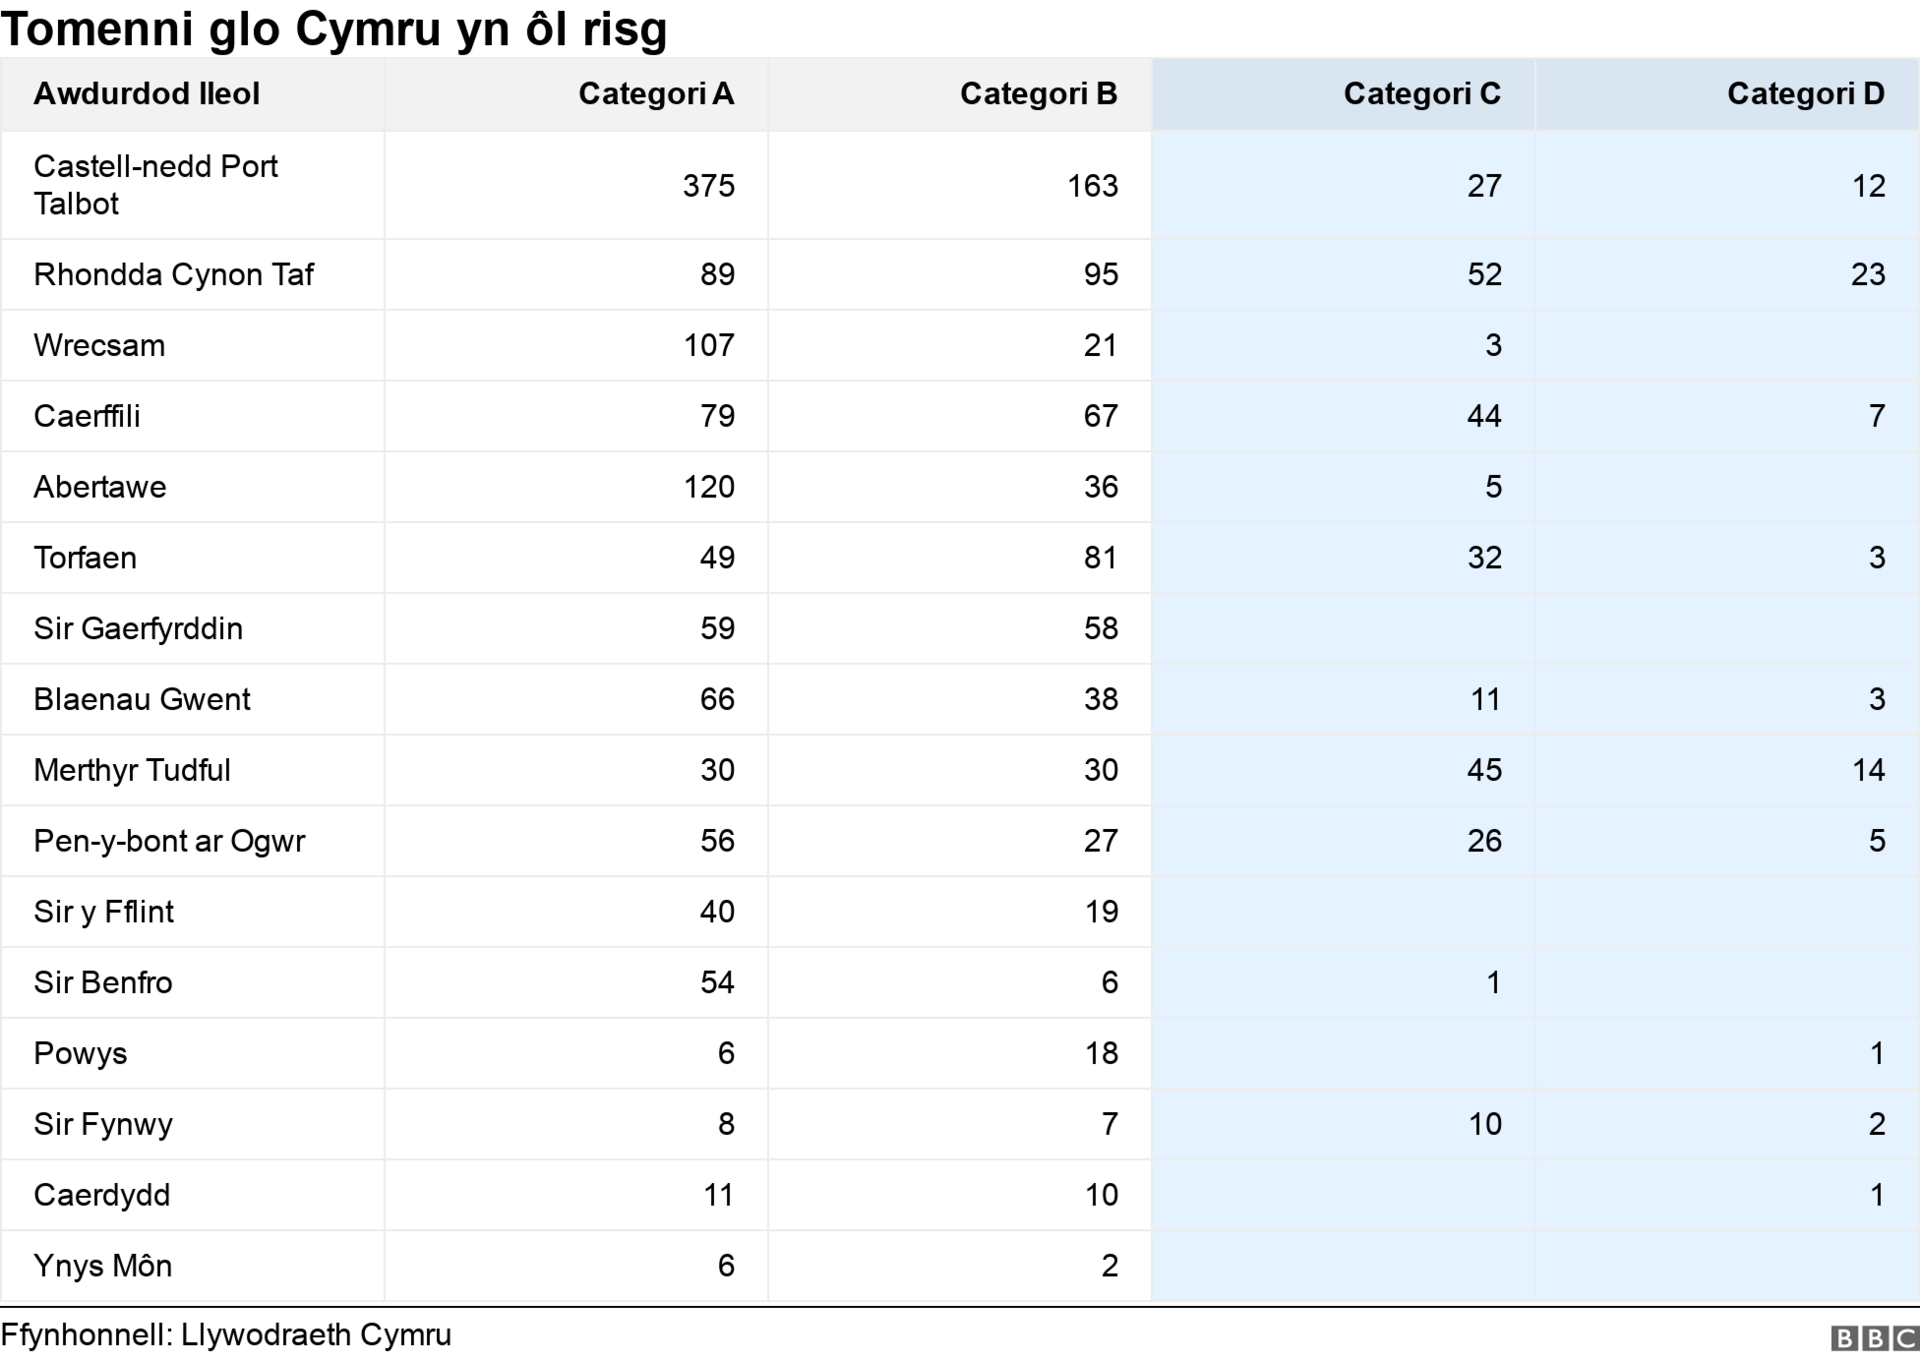Select the Abertawe row label

[x=99, y=487]
